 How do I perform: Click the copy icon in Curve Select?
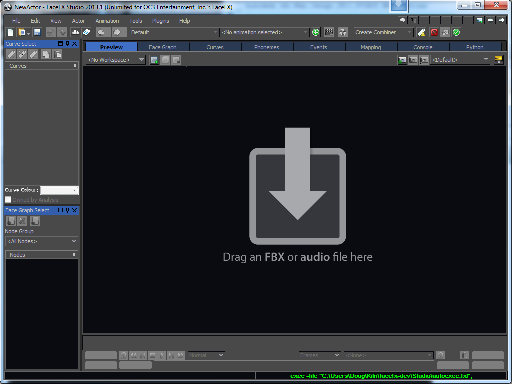tap(46, 54)
